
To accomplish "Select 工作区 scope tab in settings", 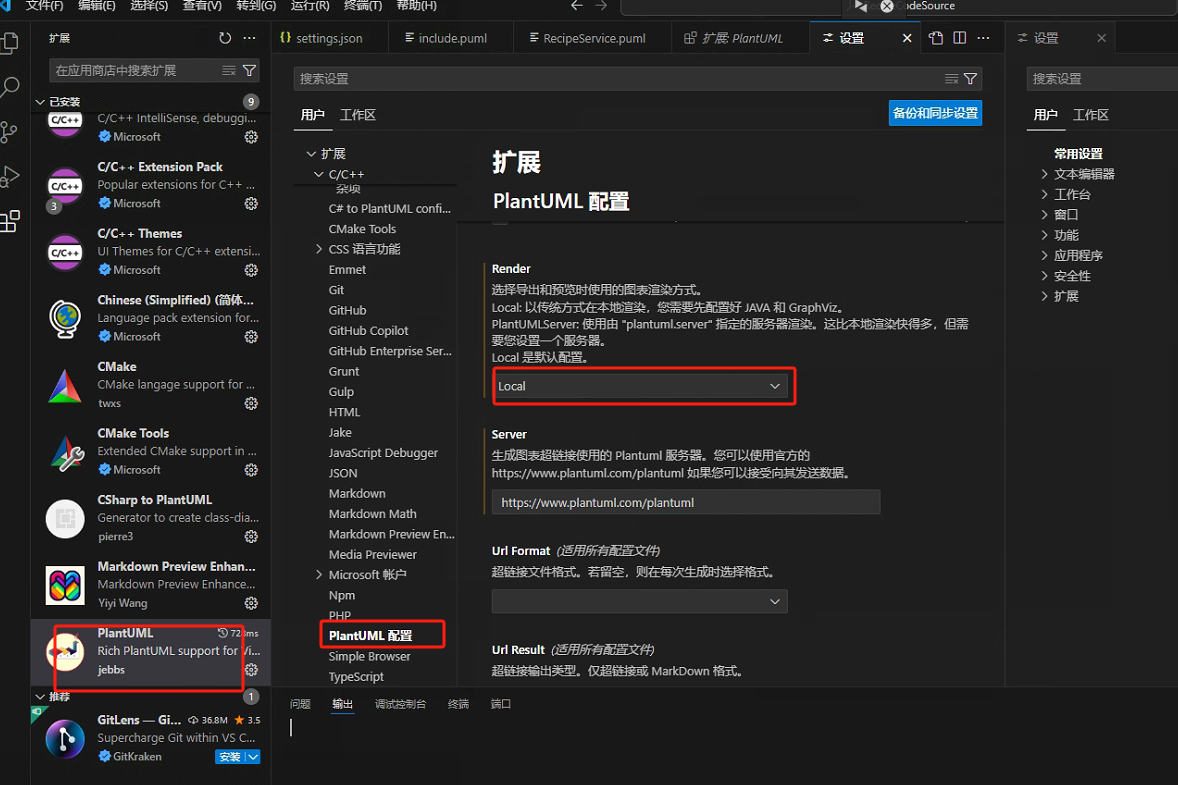I will click(358, 115).
